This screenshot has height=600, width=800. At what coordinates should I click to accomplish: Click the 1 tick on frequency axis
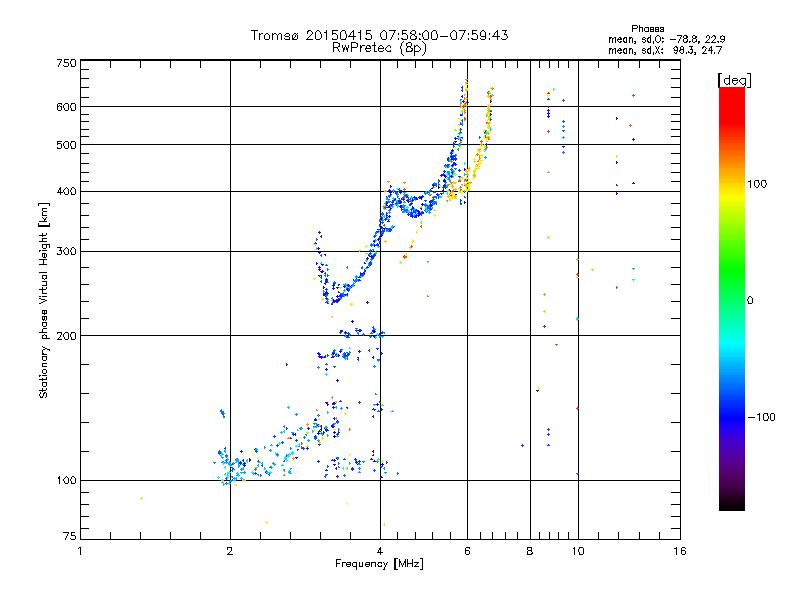(x=80, y=551)
